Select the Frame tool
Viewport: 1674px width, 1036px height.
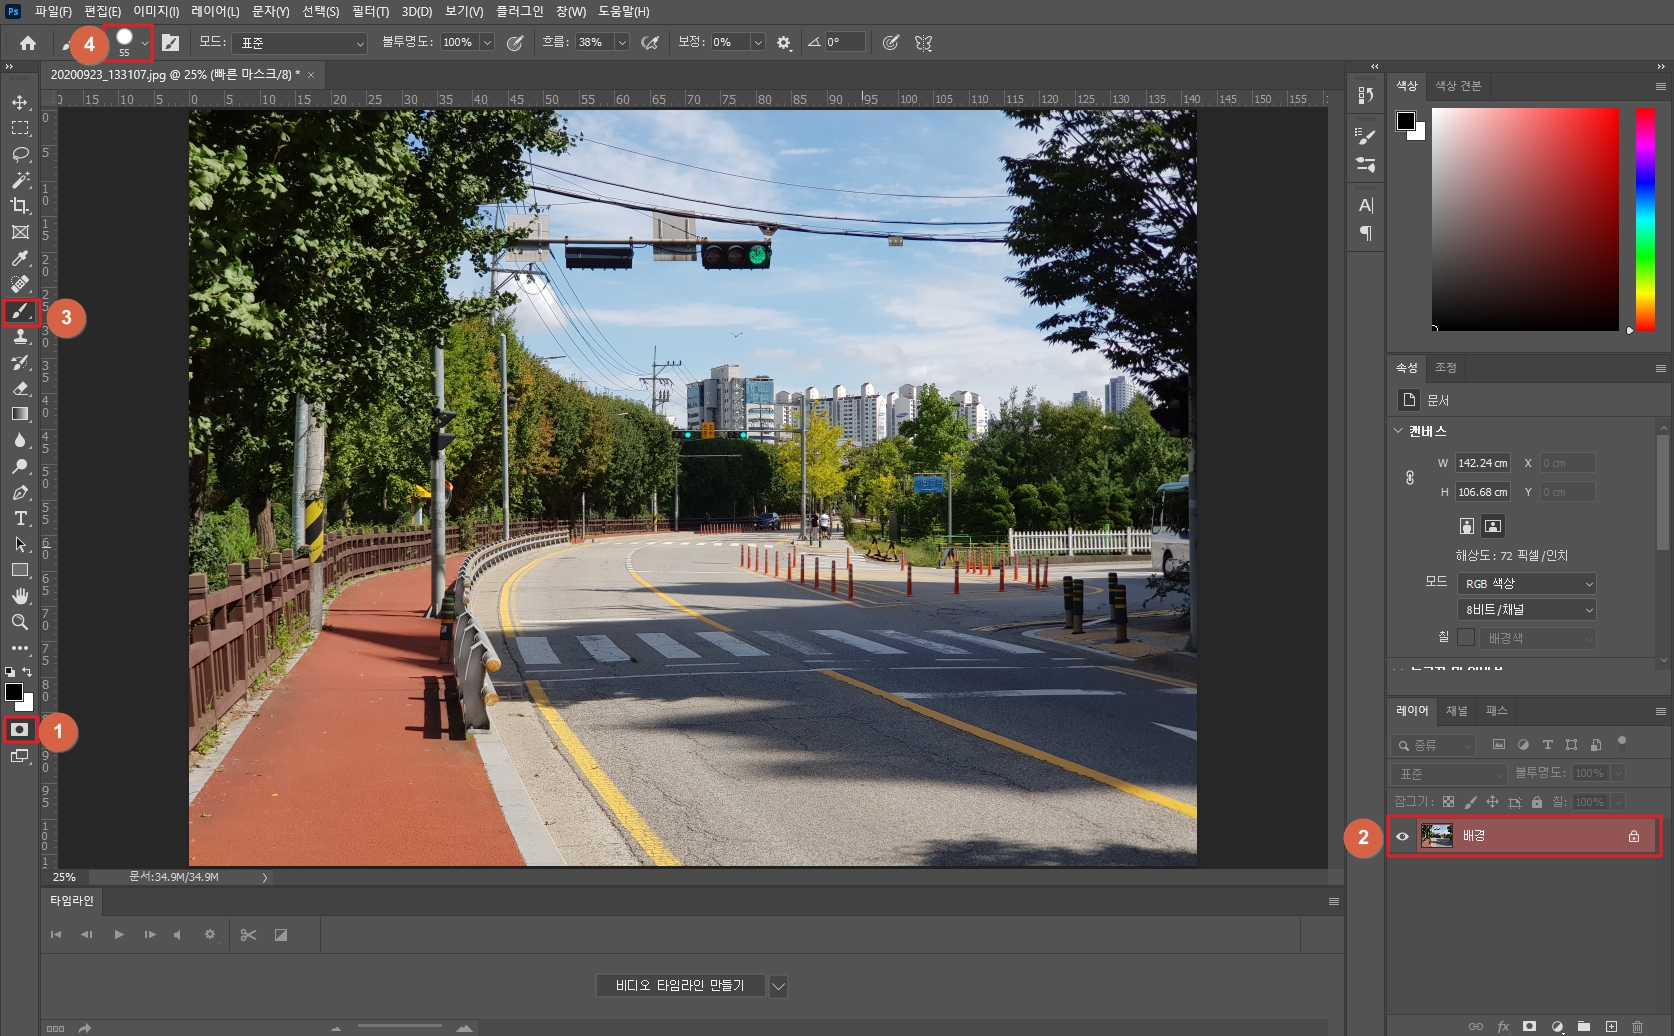pos(20,232)
